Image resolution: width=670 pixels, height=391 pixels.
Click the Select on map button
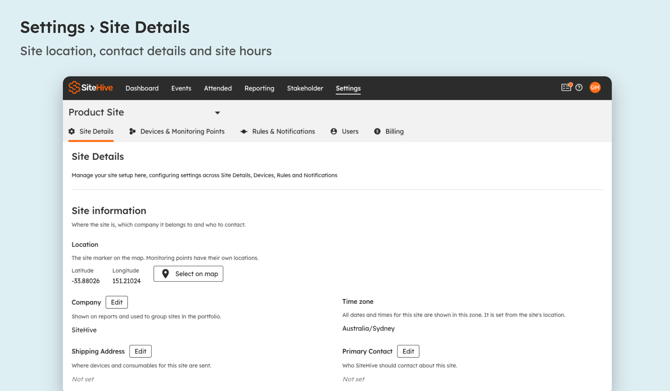pos(188,274)
